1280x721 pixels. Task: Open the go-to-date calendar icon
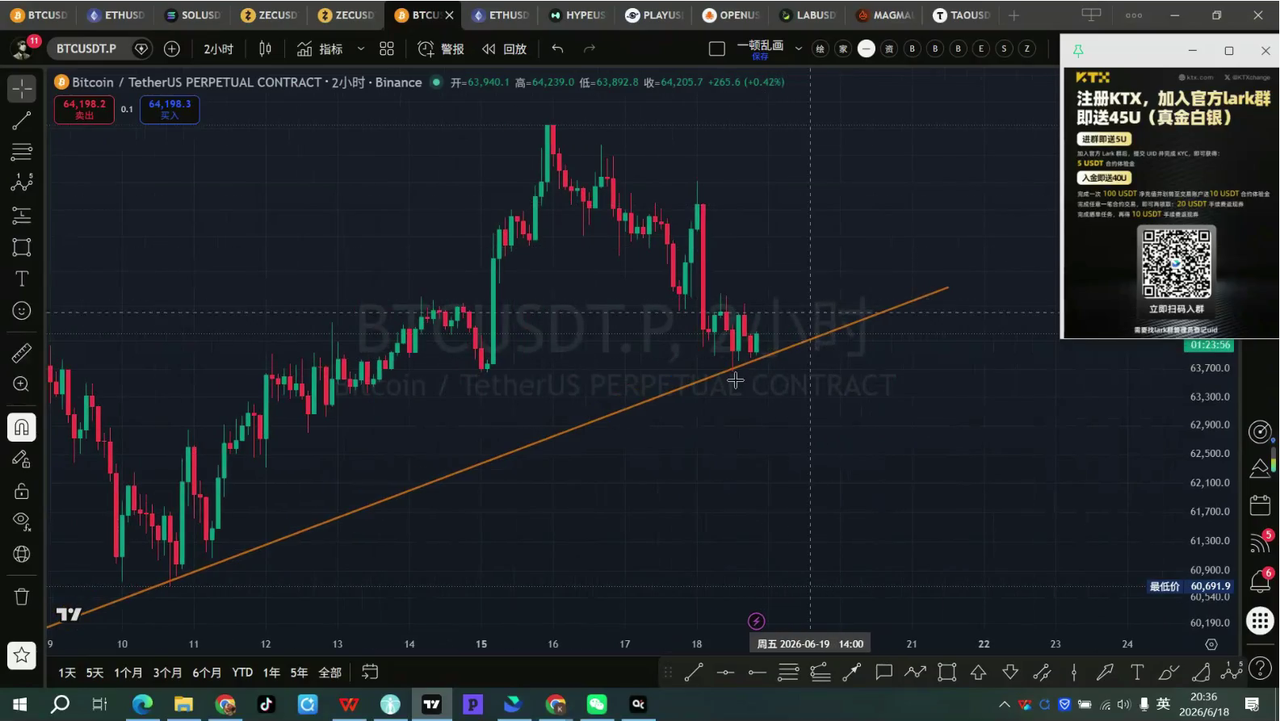pyautogui.click(x=370, y=673)
